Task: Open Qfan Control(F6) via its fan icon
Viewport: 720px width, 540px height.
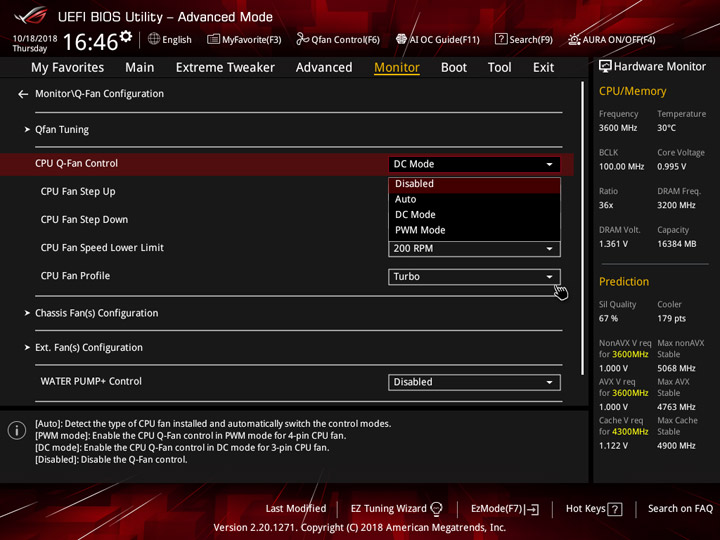Action: click(302, 39)
